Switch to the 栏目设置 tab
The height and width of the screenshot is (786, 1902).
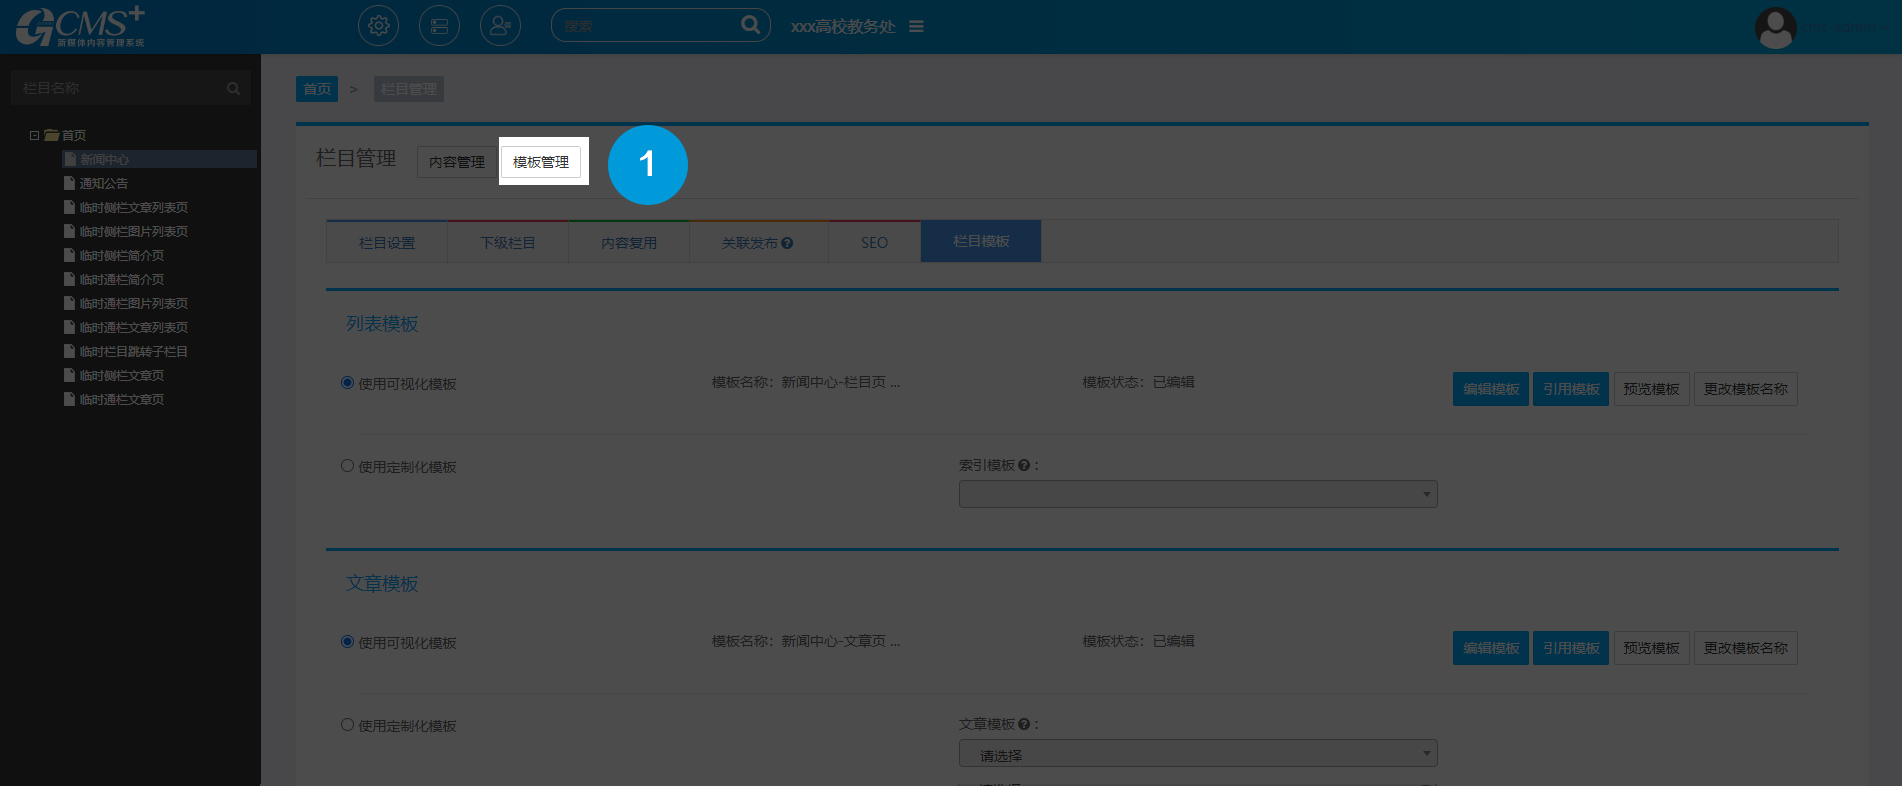(x=387, y=243)
